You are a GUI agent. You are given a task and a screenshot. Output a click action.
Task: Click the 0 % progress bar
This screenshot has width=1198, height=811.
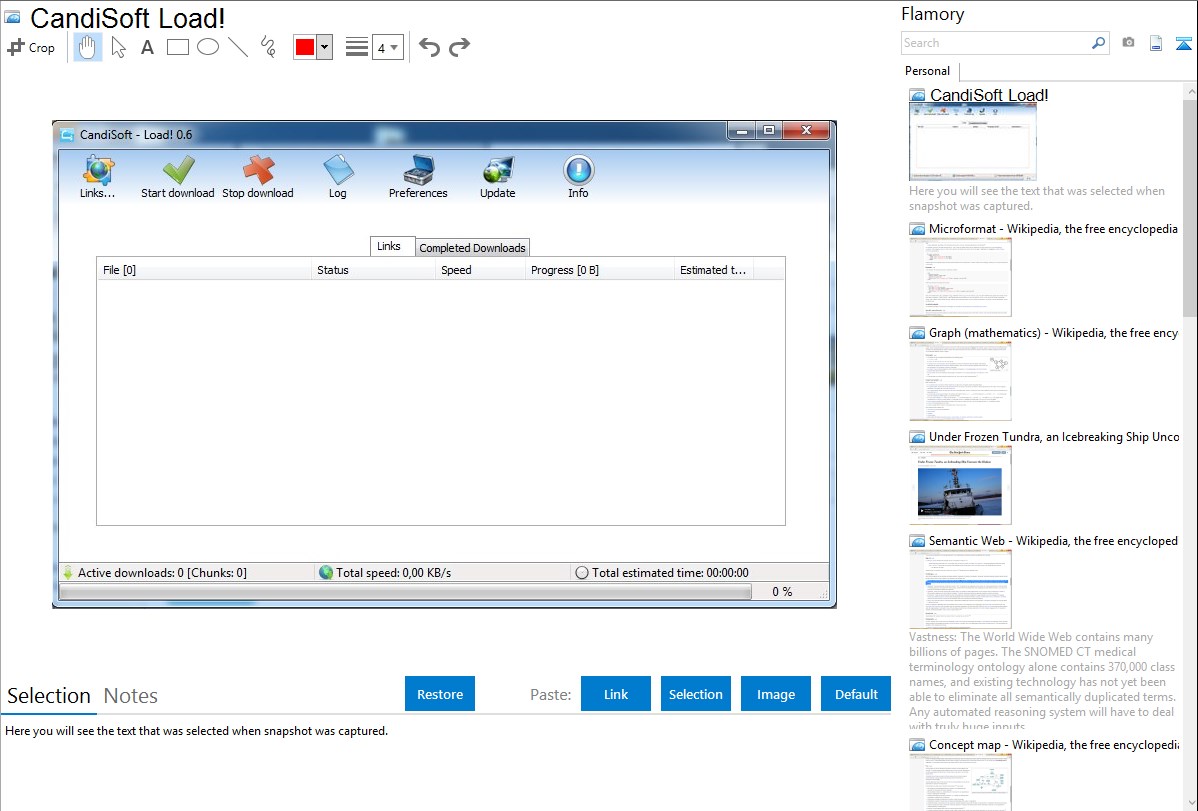coord(405,592)
